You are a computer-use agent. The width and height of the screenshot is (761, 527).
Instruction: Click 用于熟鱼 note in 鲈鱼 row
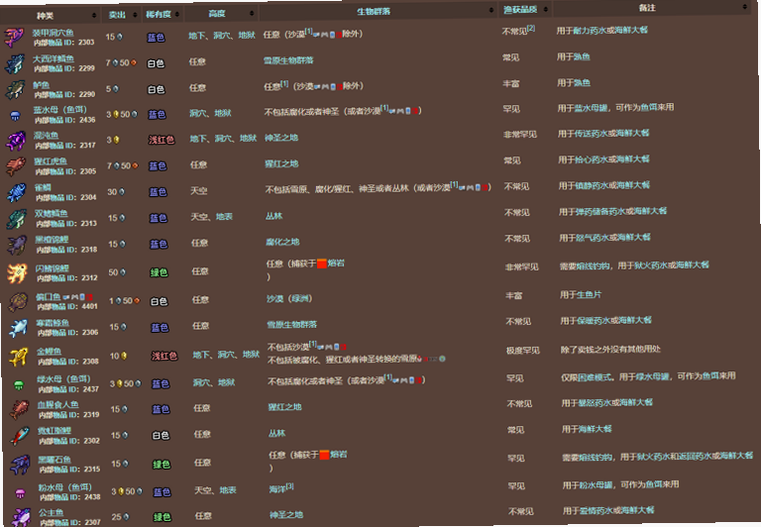point(574,83)
